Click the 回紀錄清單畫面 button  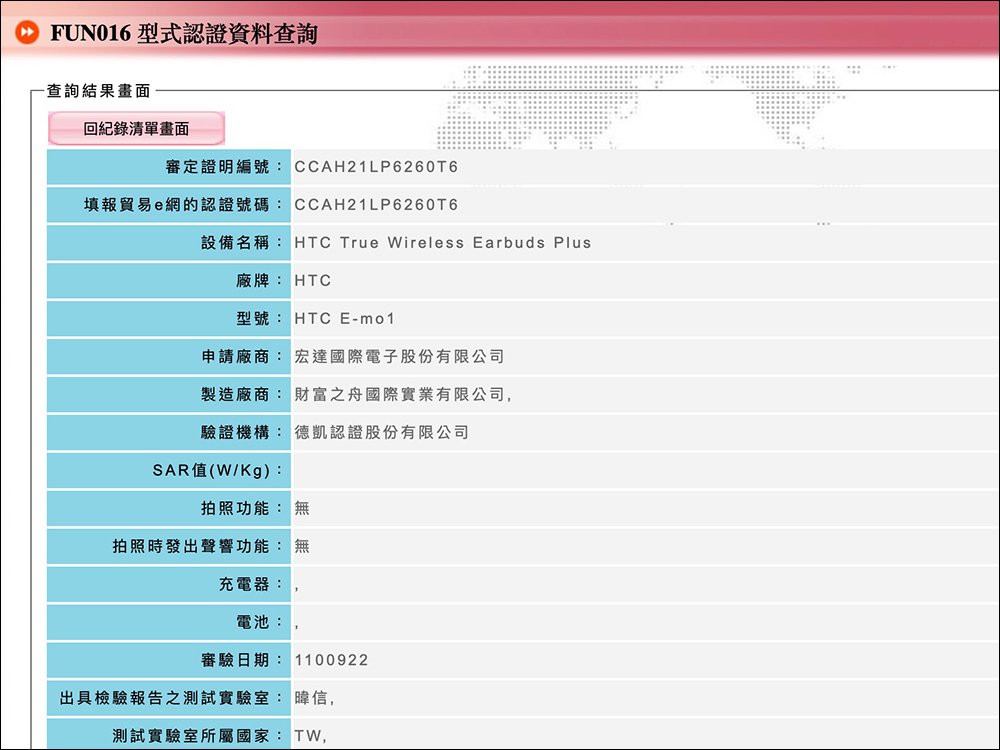click(x=136, y=128)
